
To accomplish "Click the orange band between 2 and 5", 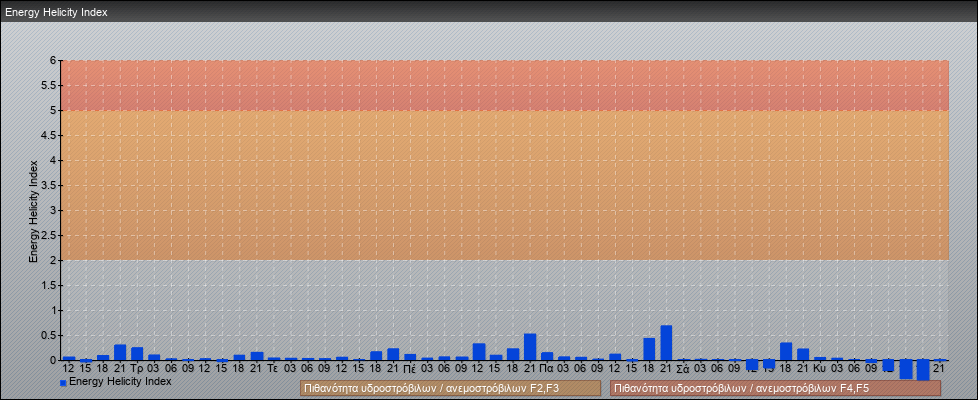I will point(500,185).
